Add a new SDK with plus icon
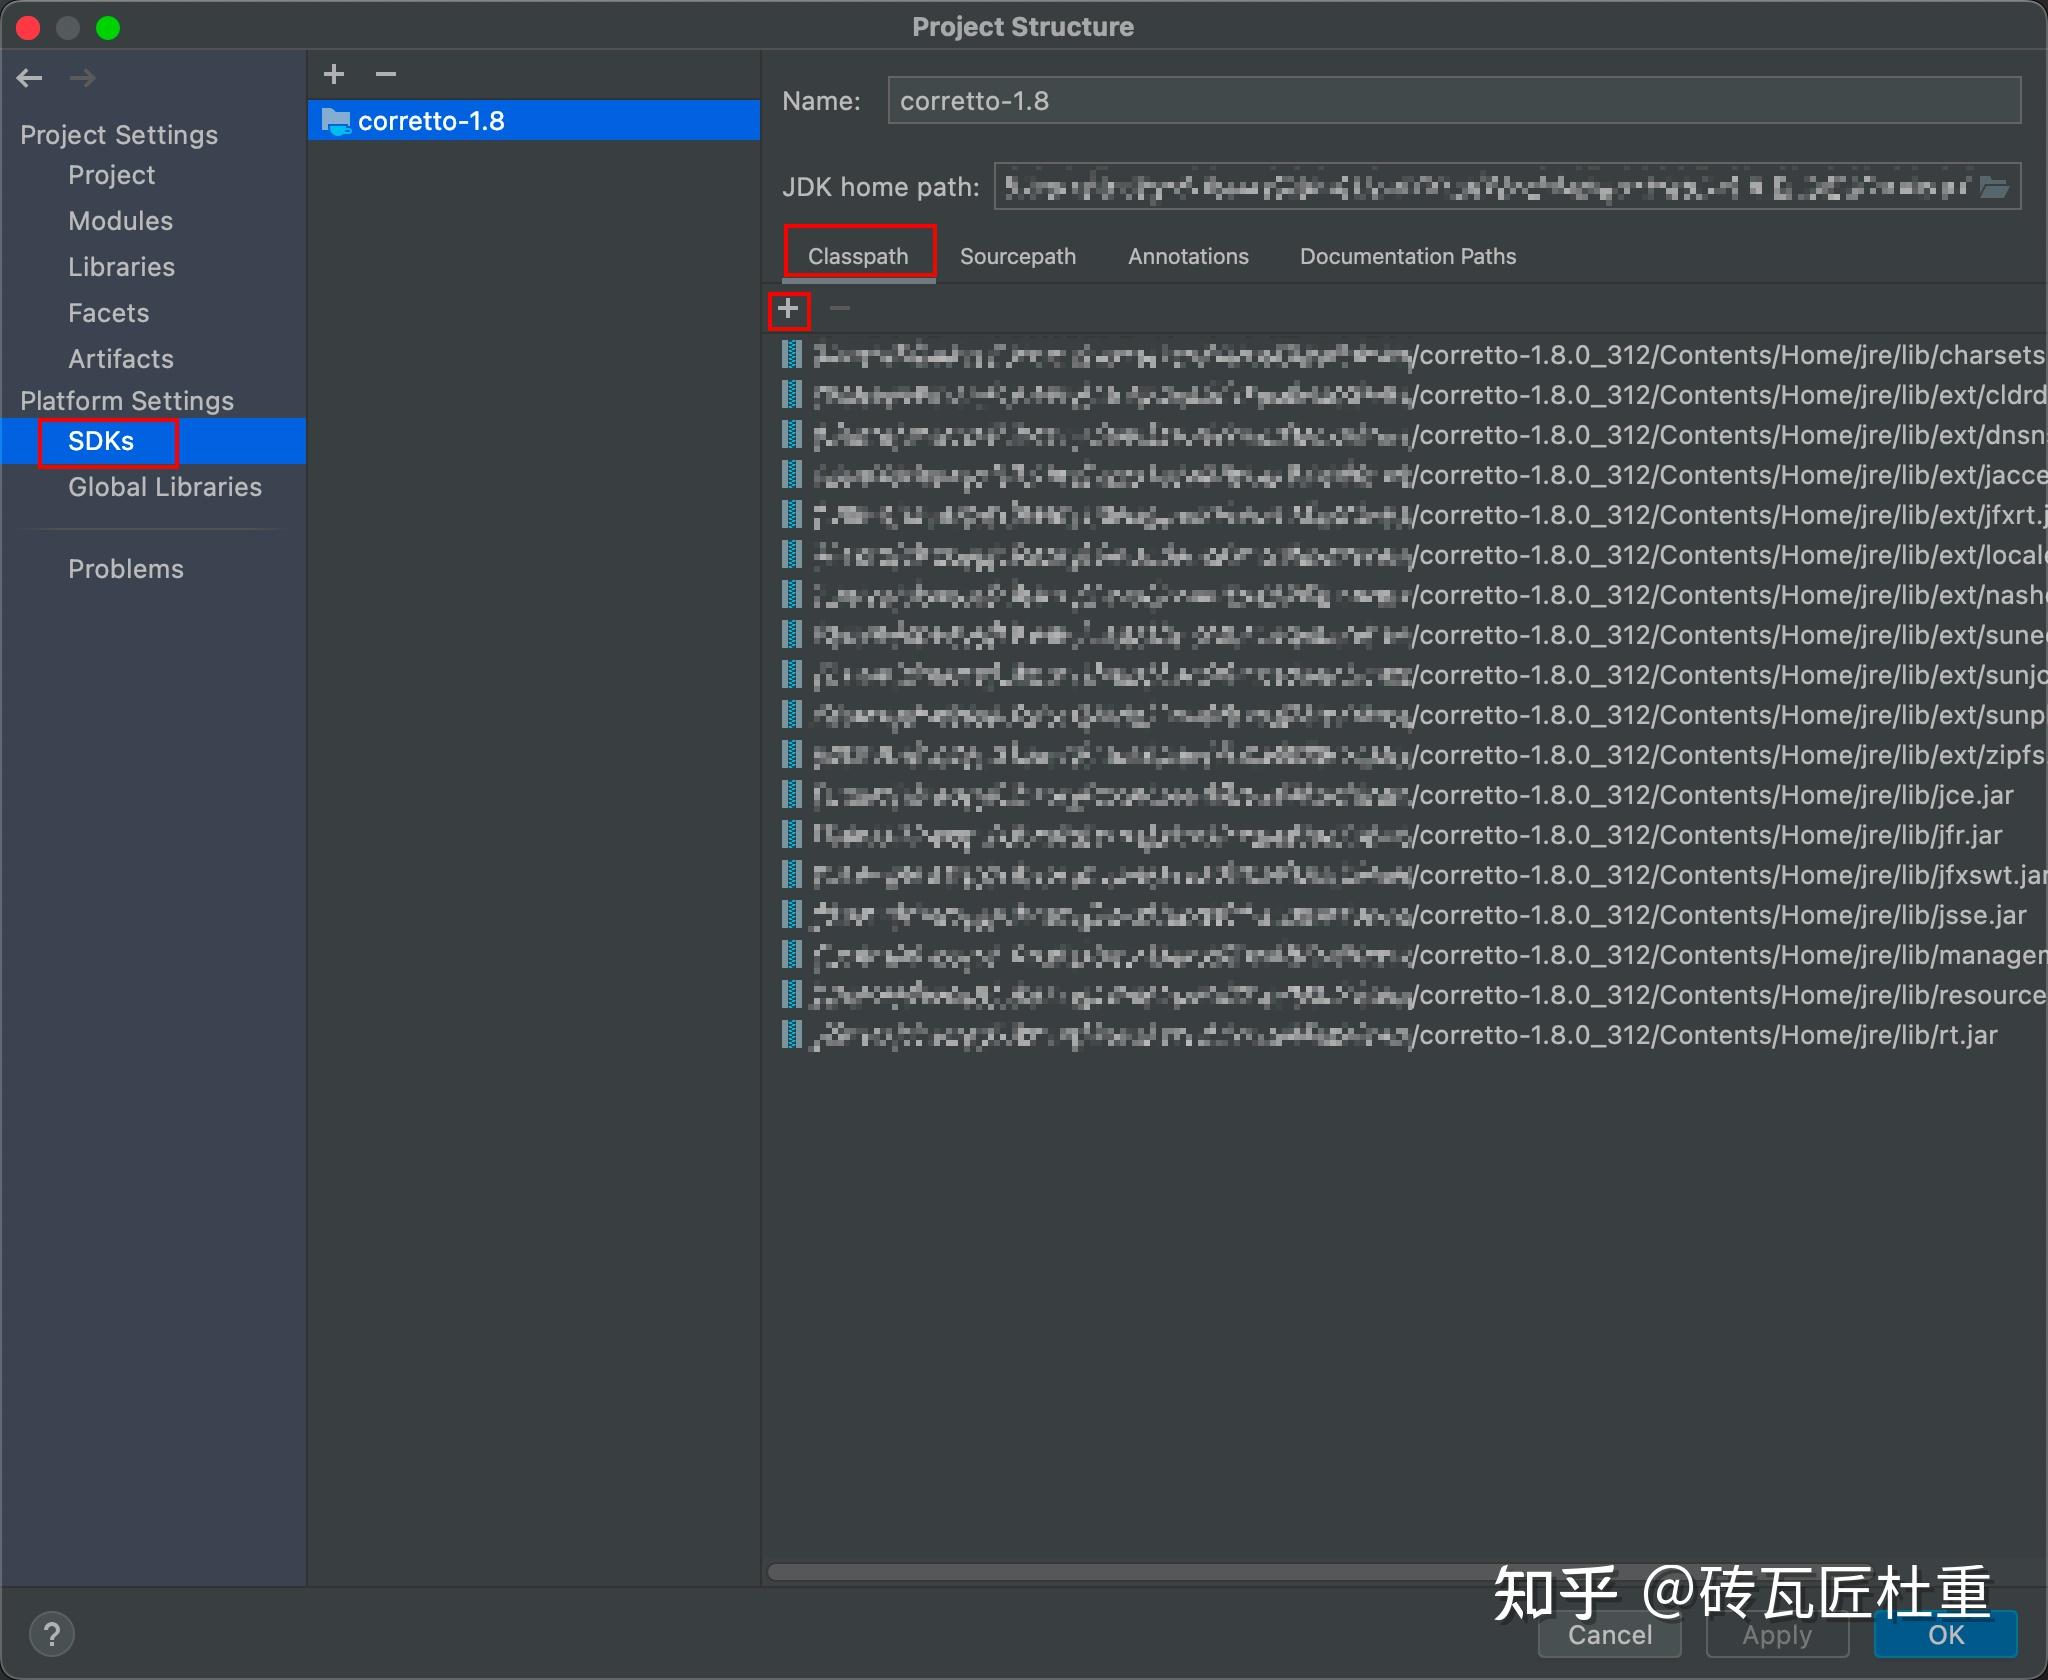 pyautogui.click(x=334, y=74)
